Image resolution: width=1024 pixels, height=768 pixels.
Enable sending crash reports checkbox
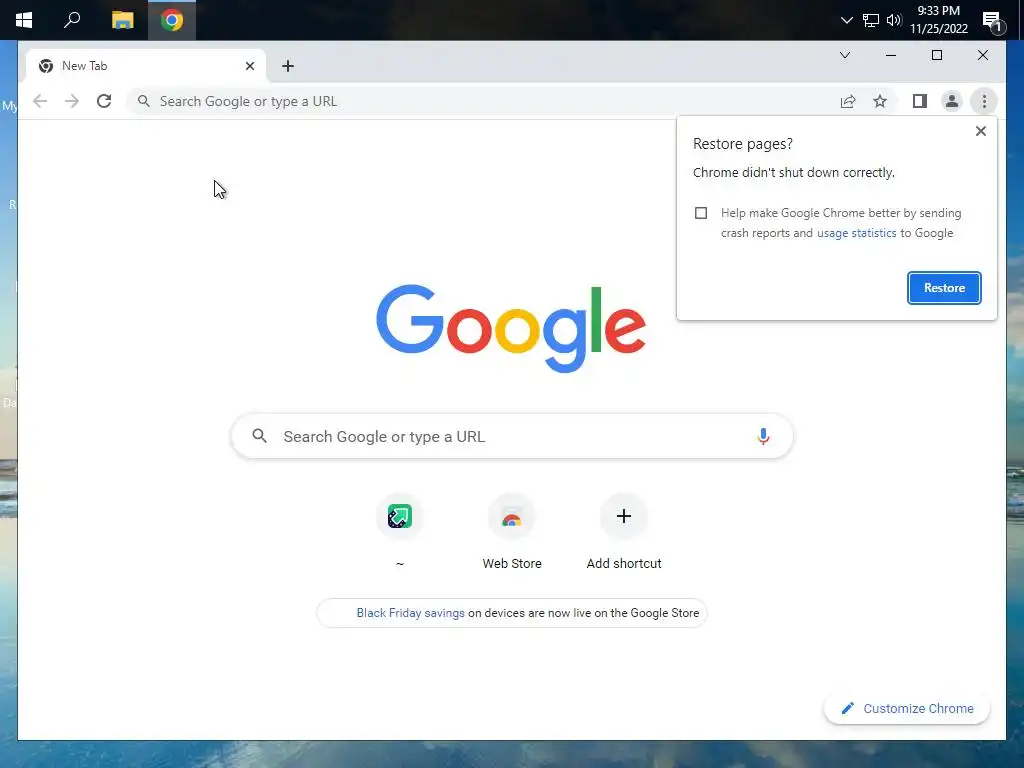pyautogui.click(x=701, y=213)
